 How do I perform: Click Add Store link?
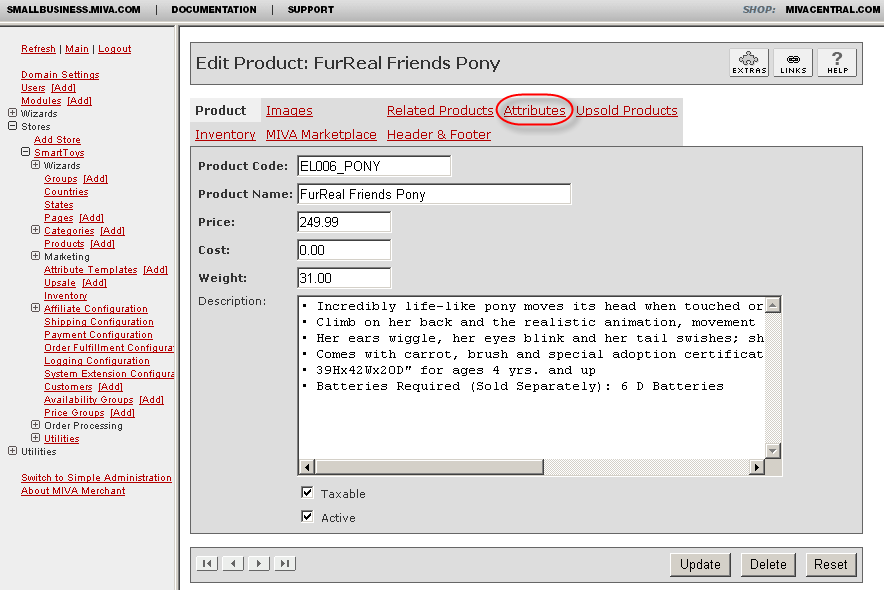[x=57, y=140]
